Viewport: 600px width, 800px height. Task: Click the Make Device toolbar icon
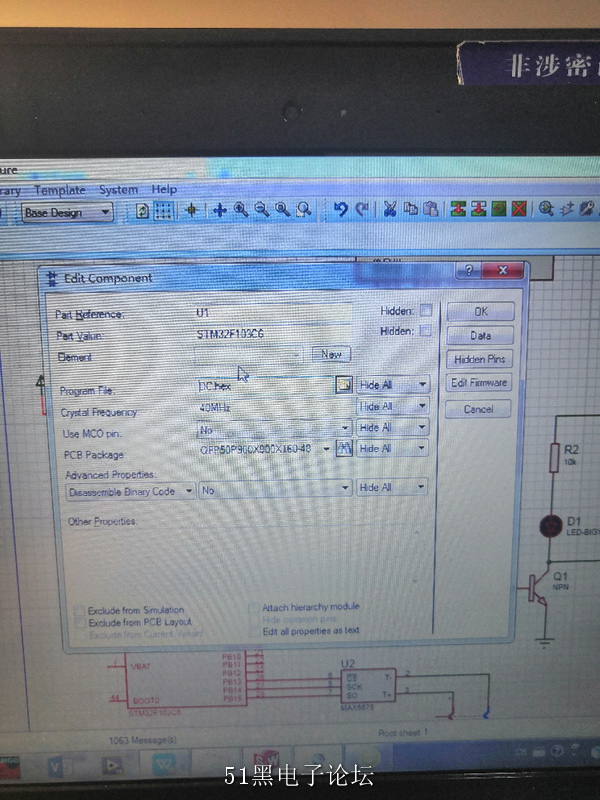coord(567,208)
